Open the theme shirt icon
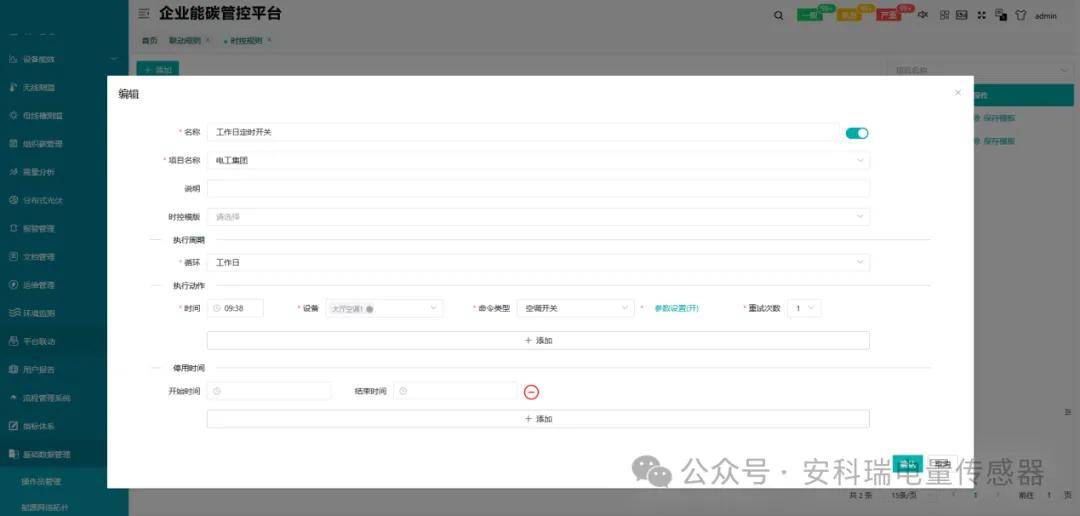Image resolution: width=1080 pixels, height=516 pixels. (1021, 15)
